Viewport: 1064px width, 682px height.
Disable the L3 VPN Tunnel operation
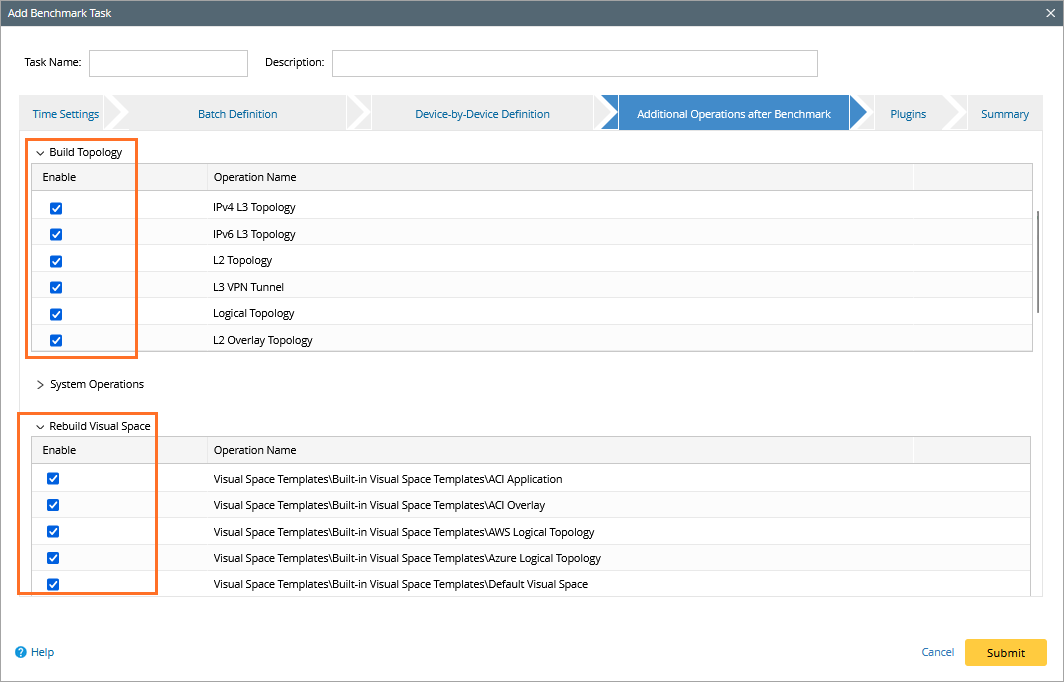click(56, 287)
